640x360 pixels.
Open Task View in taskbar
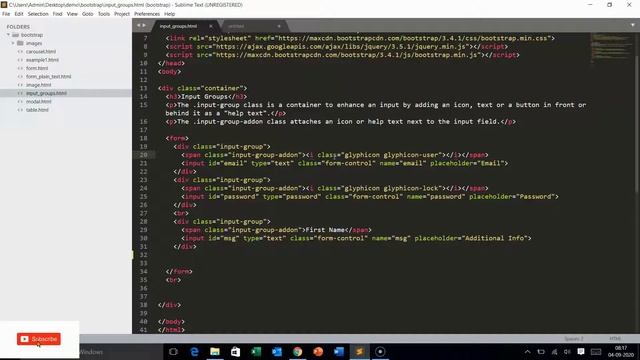click(173, 351)
